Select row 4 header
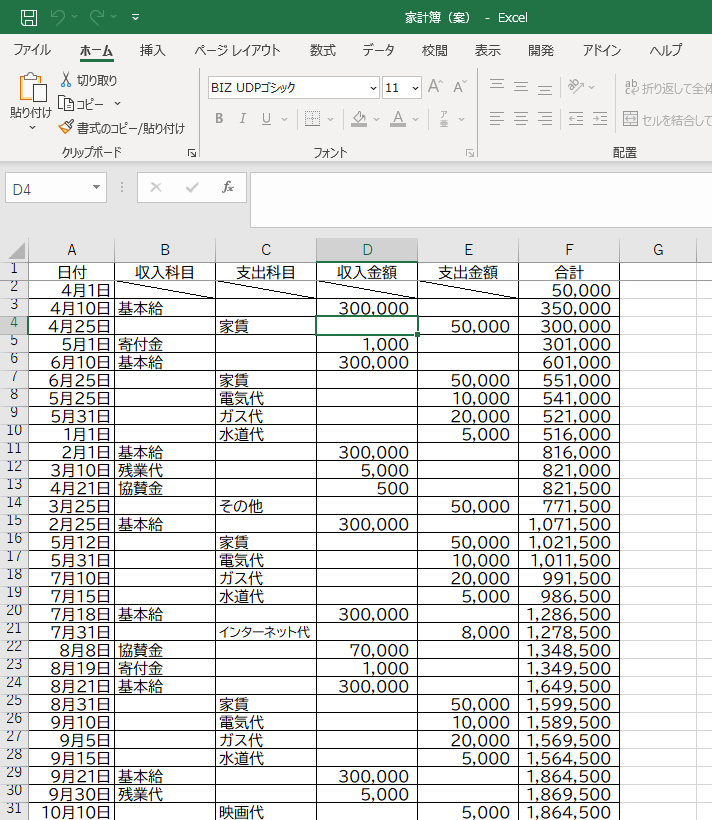The width and height of the screenshot is (712, 820). (14, 324)
